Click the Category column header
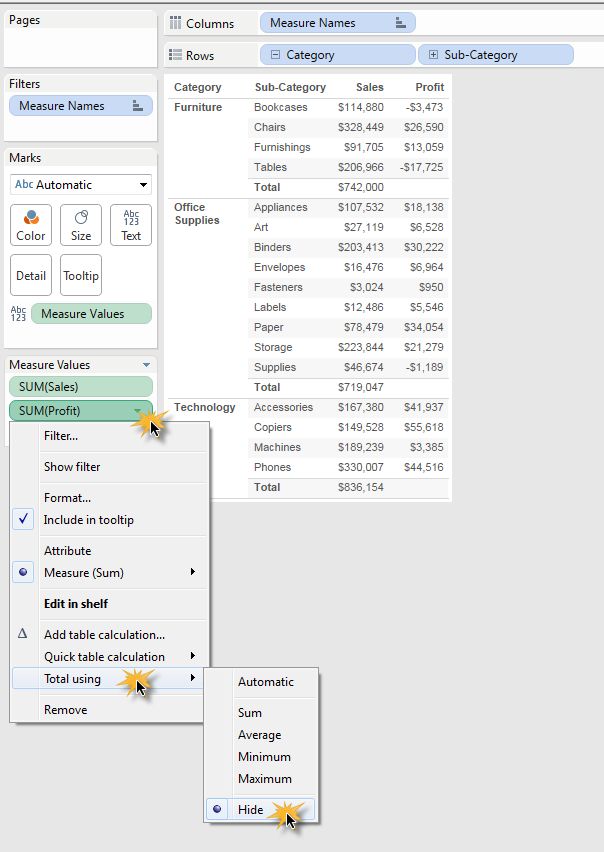This screenshot has height=852, width=604. tap(198, 87)
